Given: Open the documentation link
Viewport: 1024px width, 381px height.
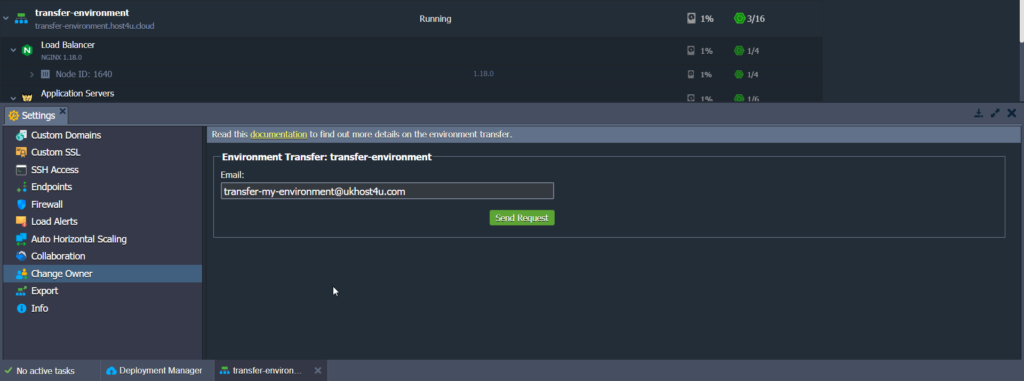Looking at the screenshot, I should click(278, 135).
